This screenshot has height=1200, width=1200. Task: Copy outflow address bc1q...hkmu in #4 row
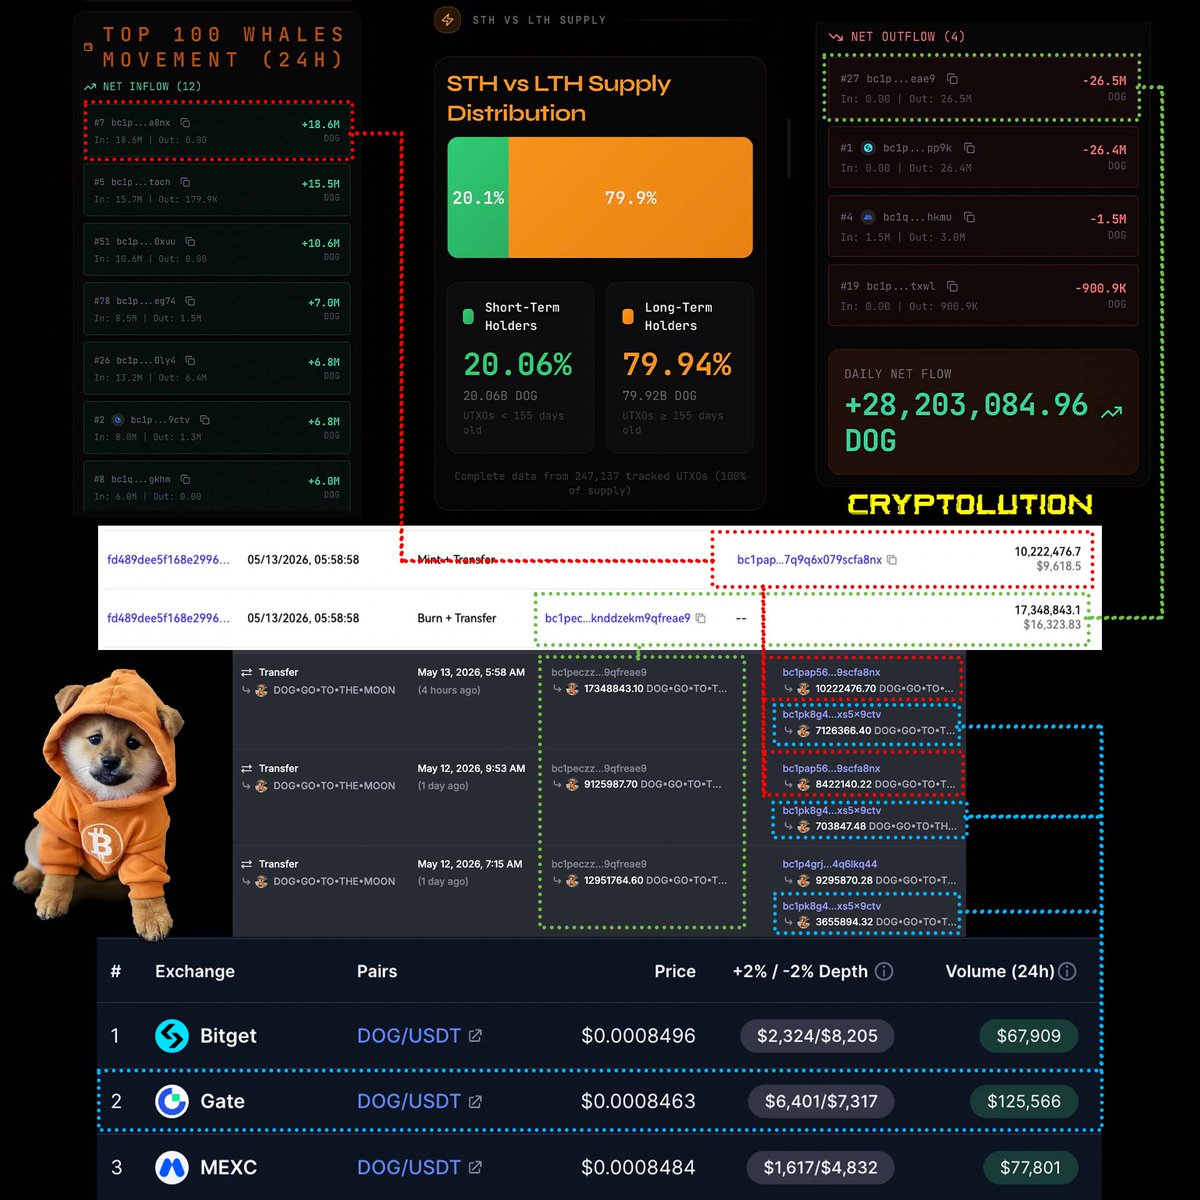pyautogui.click(x=969, y=217)
